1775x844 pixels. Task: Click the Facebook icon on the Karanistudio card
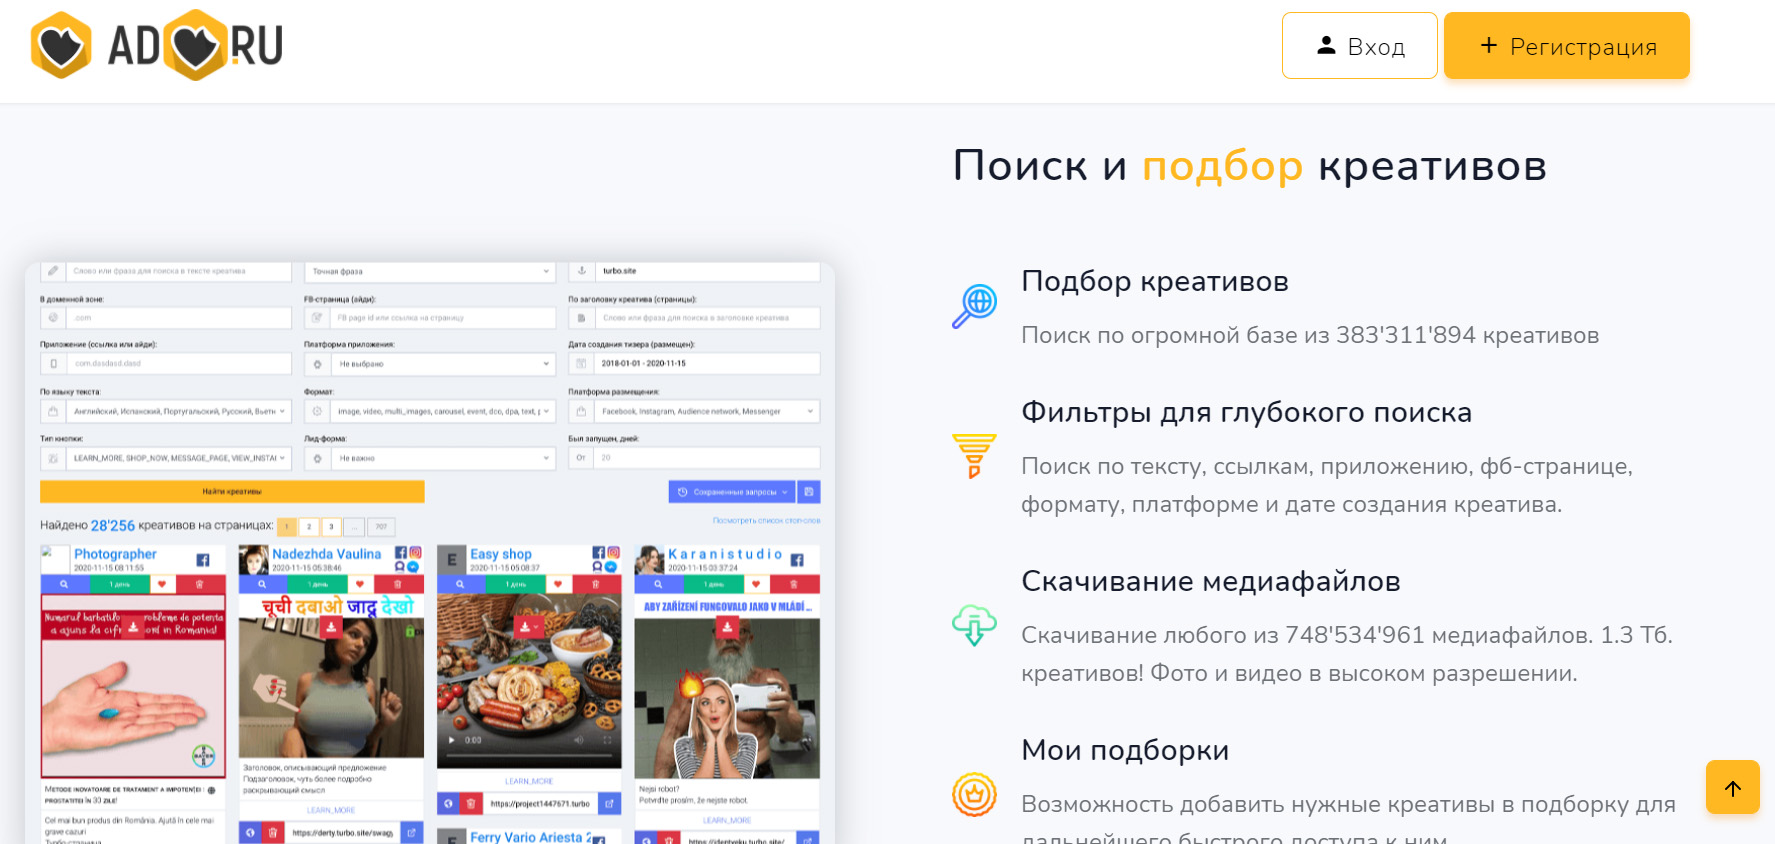pos(797,560)
